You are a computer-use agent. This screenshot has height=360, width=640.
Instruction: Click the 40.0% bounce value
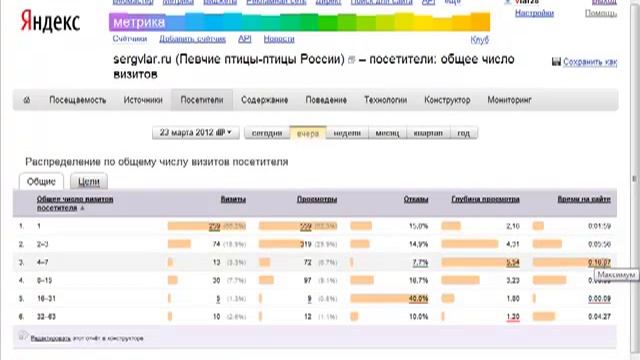tap(418, 299)
